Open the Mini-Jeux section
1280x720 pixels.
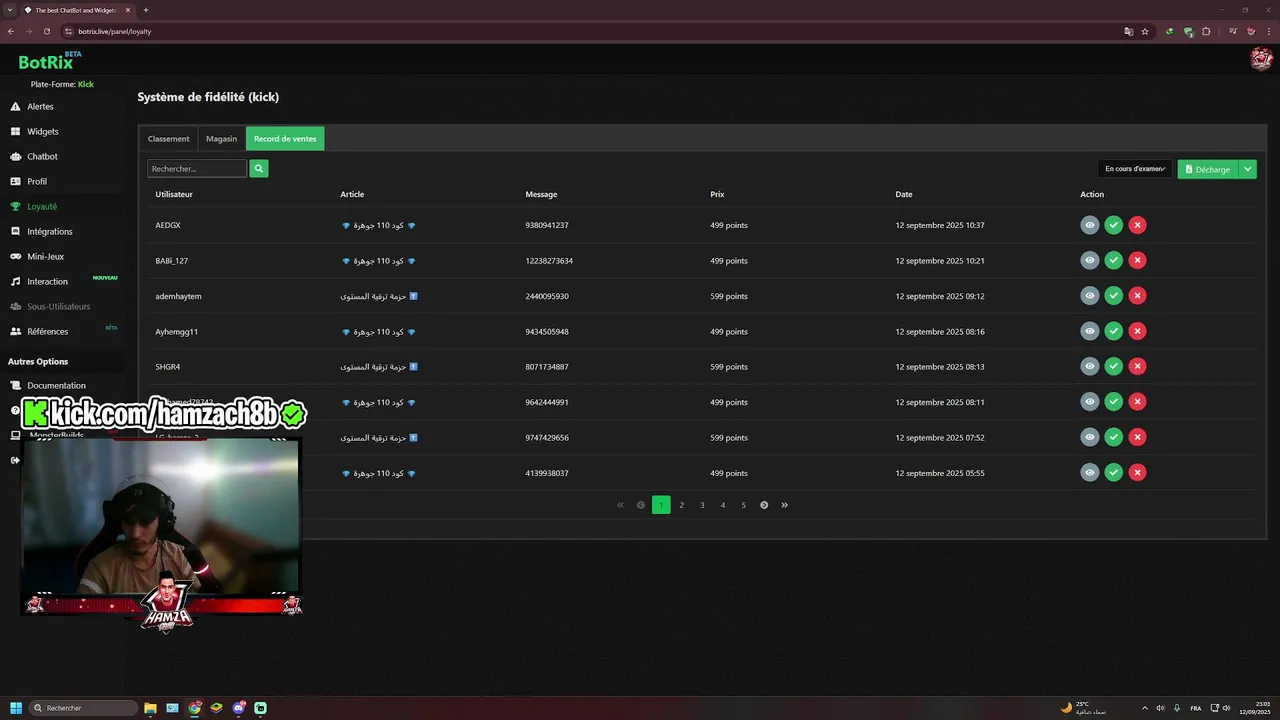click(x=45, y=256)
